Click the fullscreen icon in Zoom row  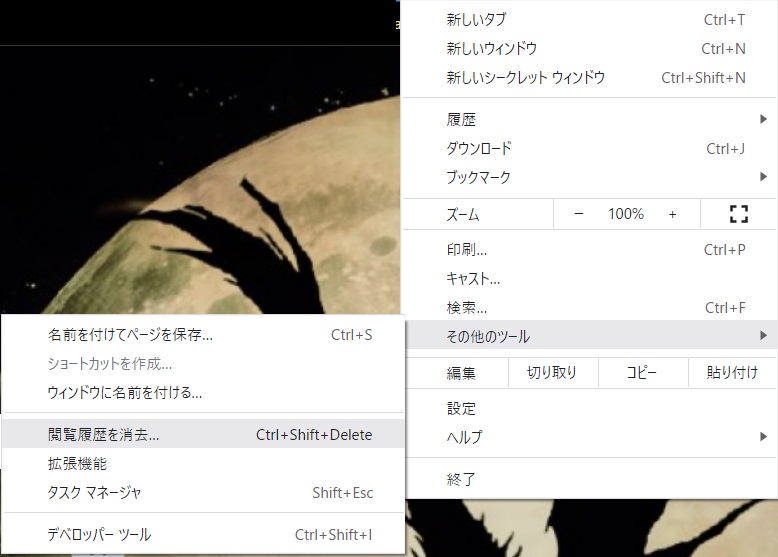[738, 214]
